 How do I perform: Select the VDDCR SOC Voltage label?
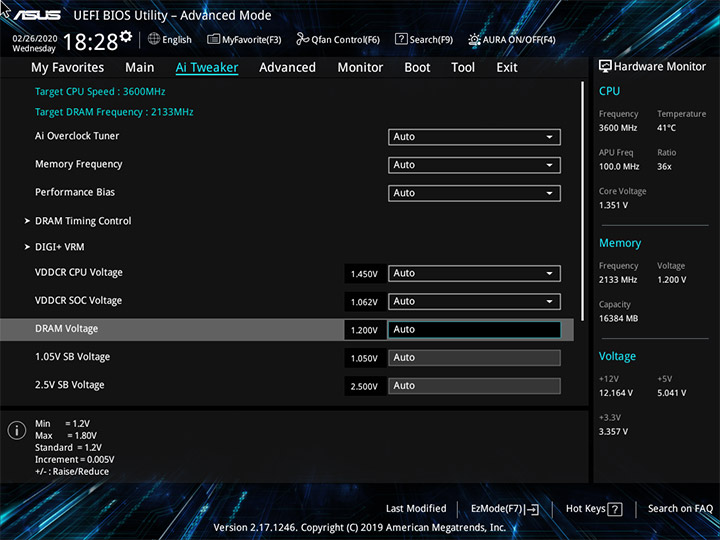pyautogui.click(x=79, y=300)
